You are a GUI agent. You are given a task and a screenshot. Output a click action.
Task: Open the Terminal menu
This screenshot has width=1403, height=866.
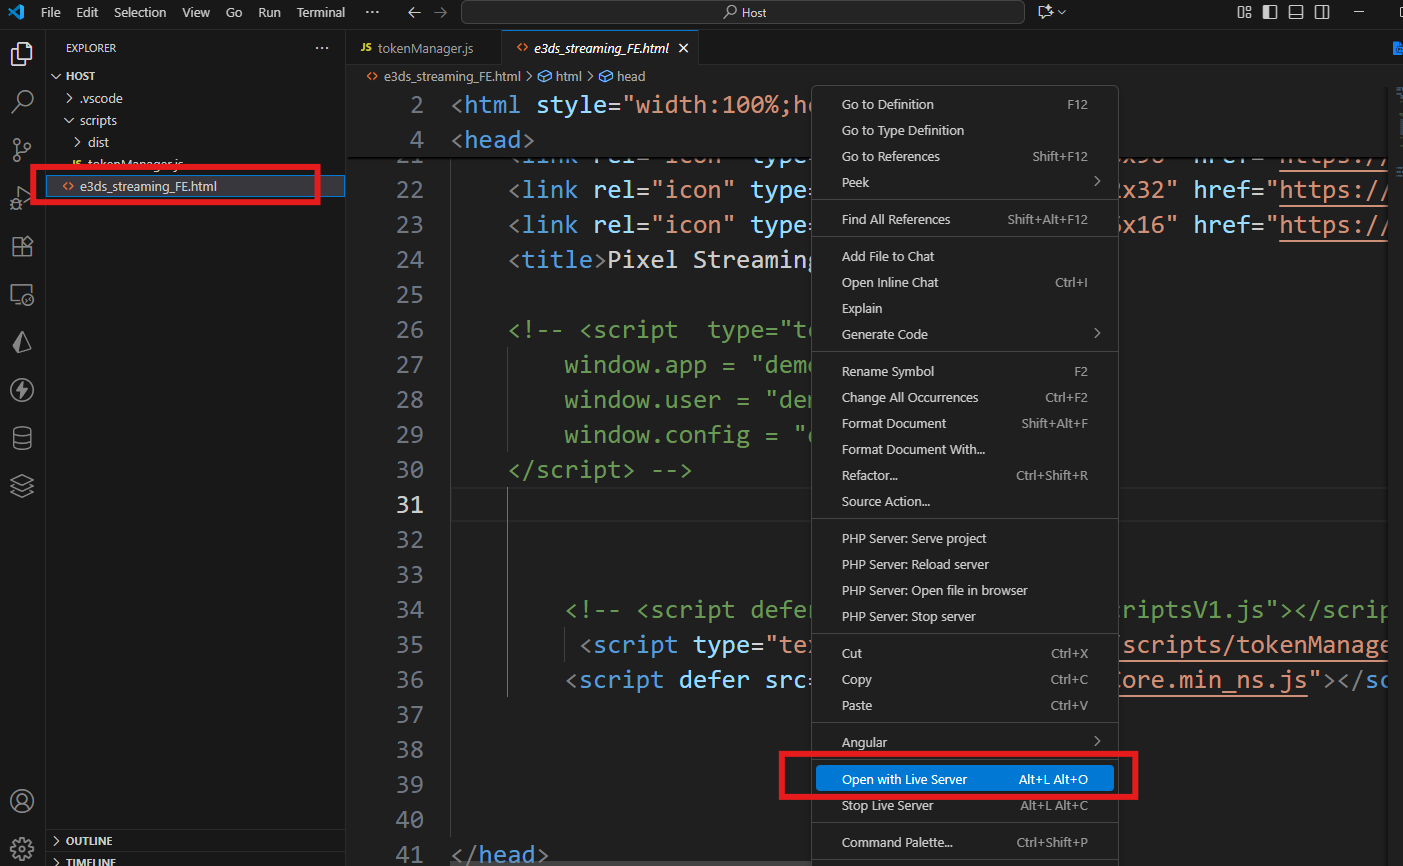coord(321,12)
